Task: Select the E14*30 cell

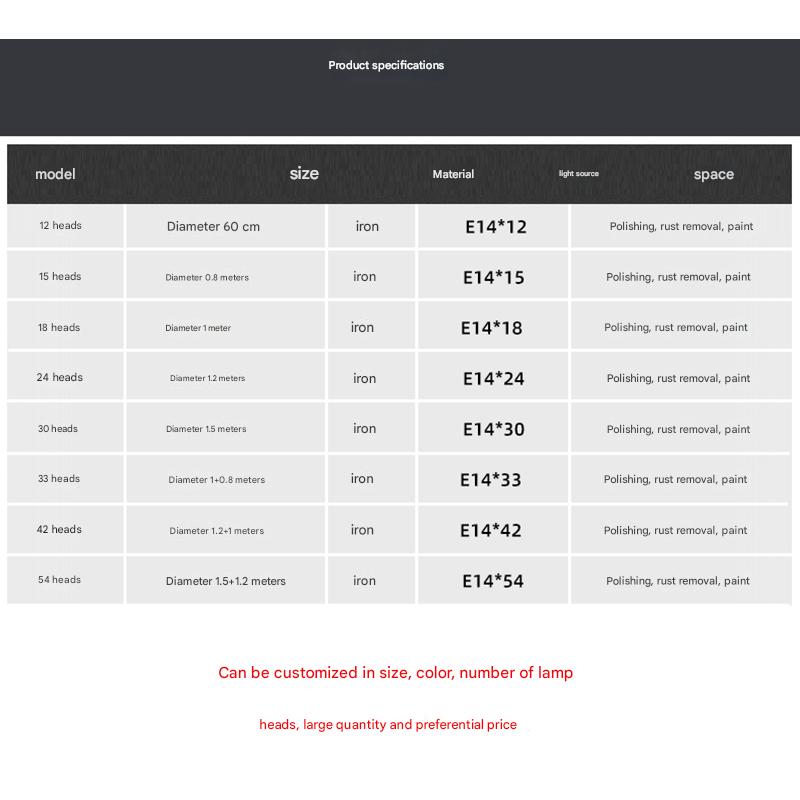Action: 493,430
